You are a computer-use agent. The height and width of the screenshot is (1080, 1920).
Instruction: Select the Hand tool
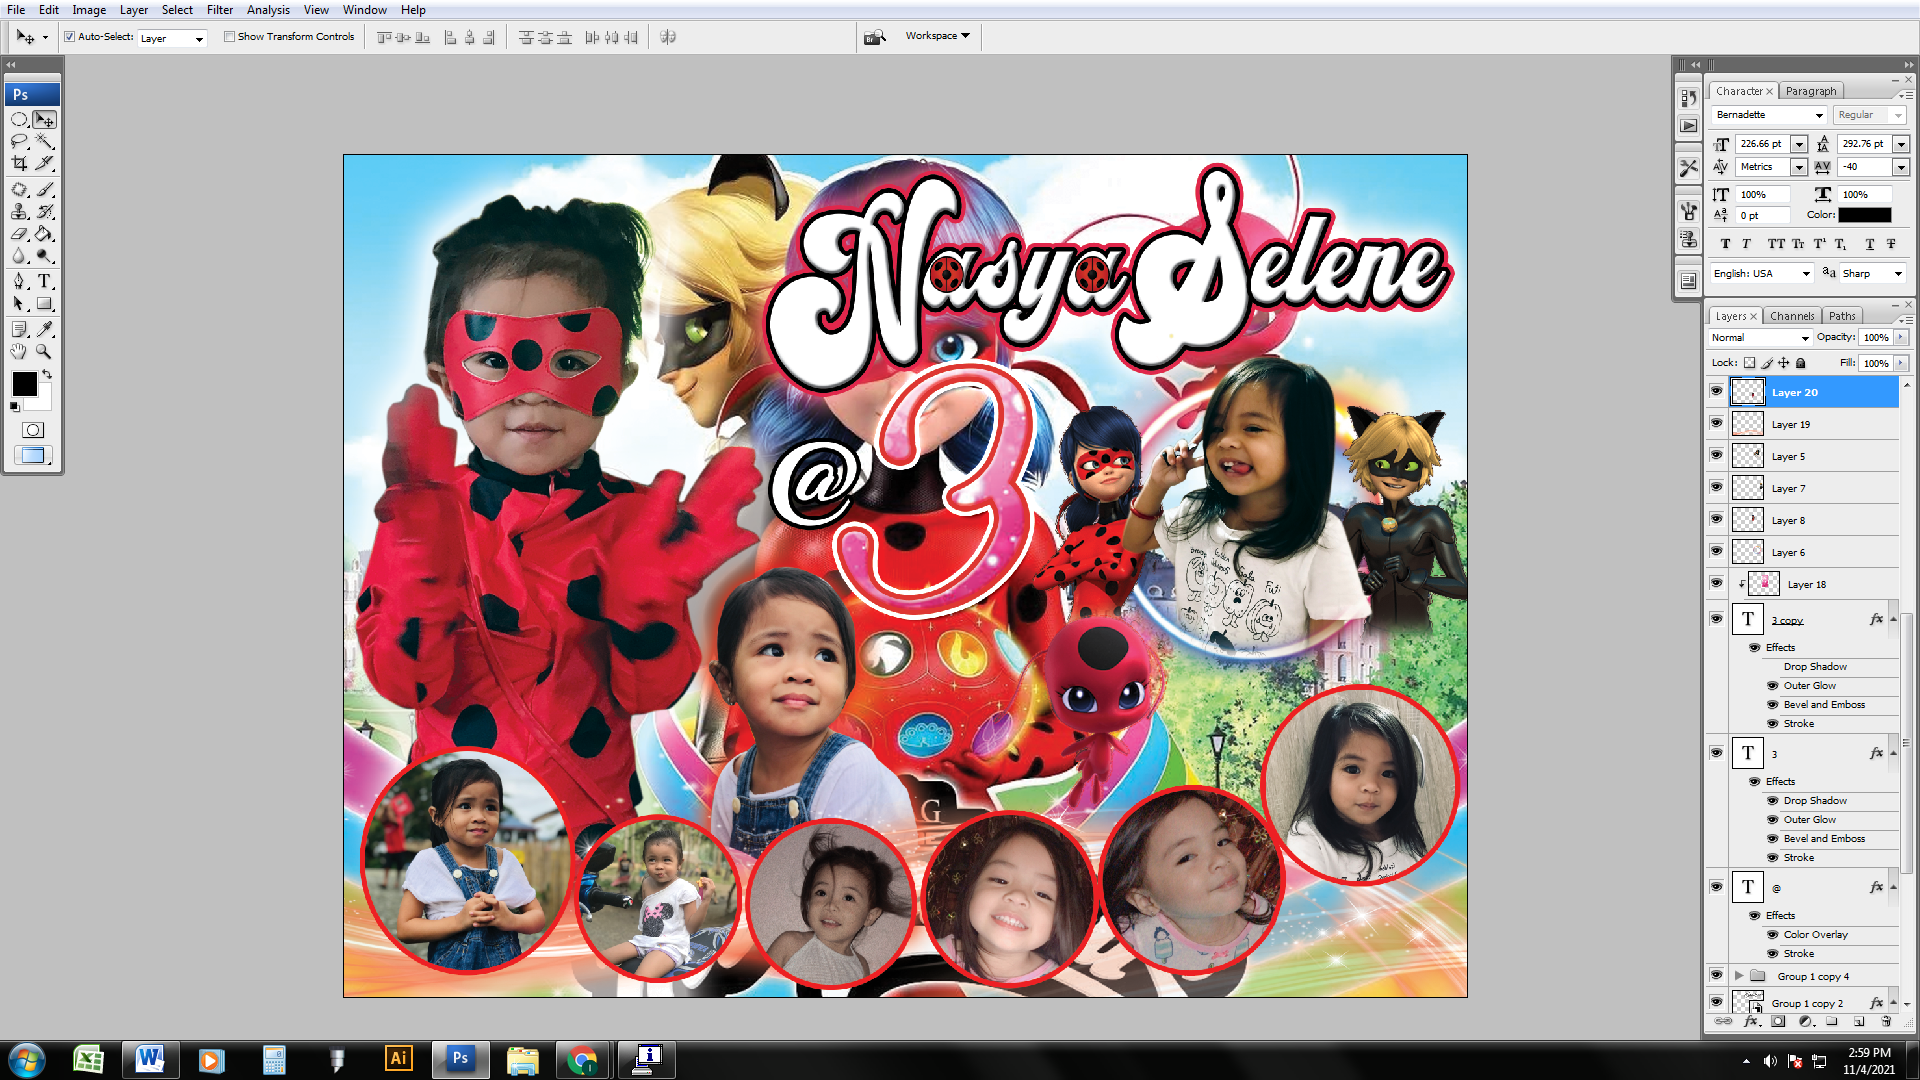coord(19,351)
